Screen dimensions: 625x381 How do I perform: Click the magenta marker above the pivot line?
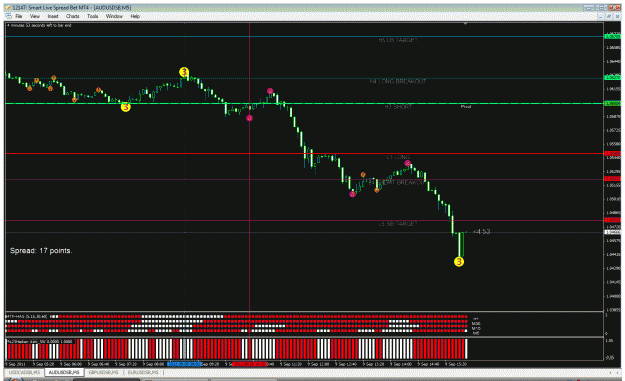pyautogui.click(x=270, y=91)
